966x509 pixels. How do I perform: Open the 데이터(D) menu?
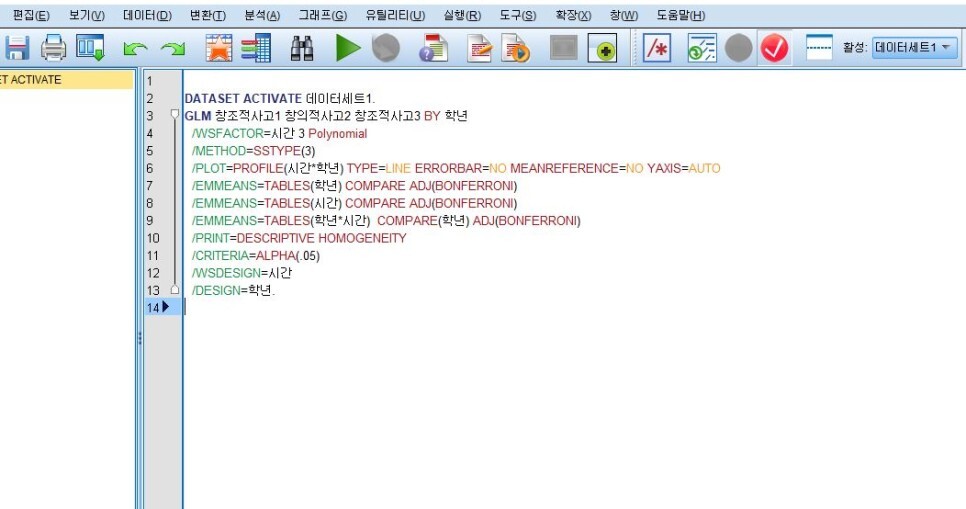coord(147,15)
